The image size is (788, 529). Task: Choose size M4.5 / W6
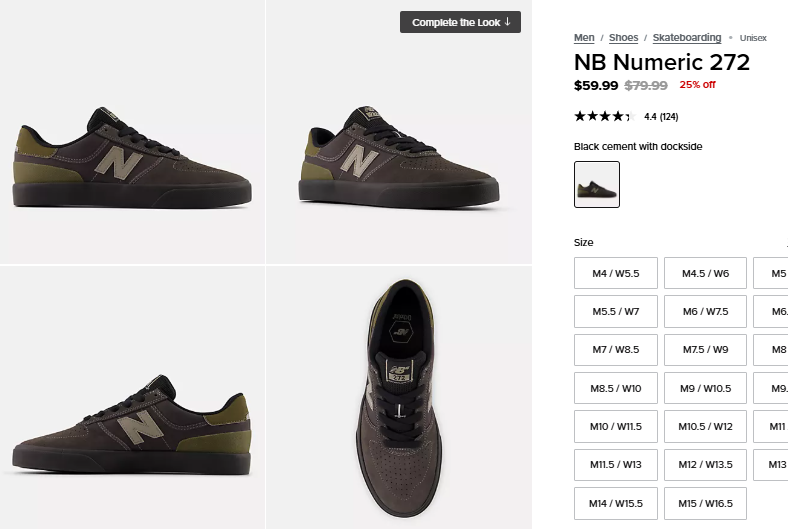(705, 273)
